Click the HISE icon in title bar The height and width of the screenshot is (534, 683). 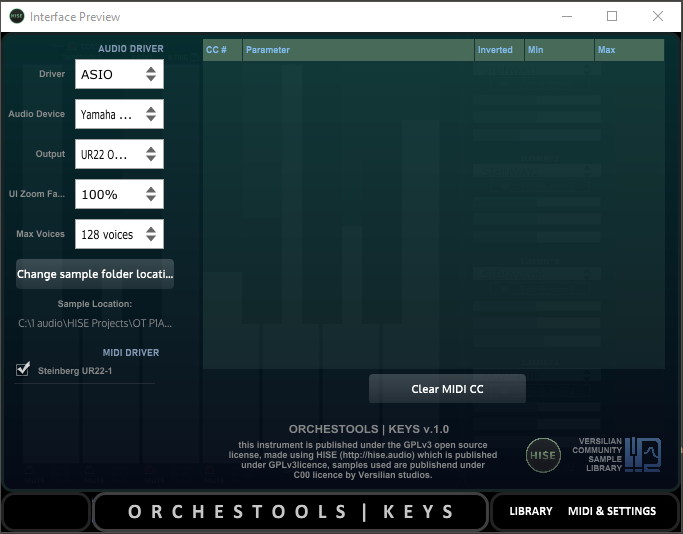pyautogui.click(x=17, y=16)
